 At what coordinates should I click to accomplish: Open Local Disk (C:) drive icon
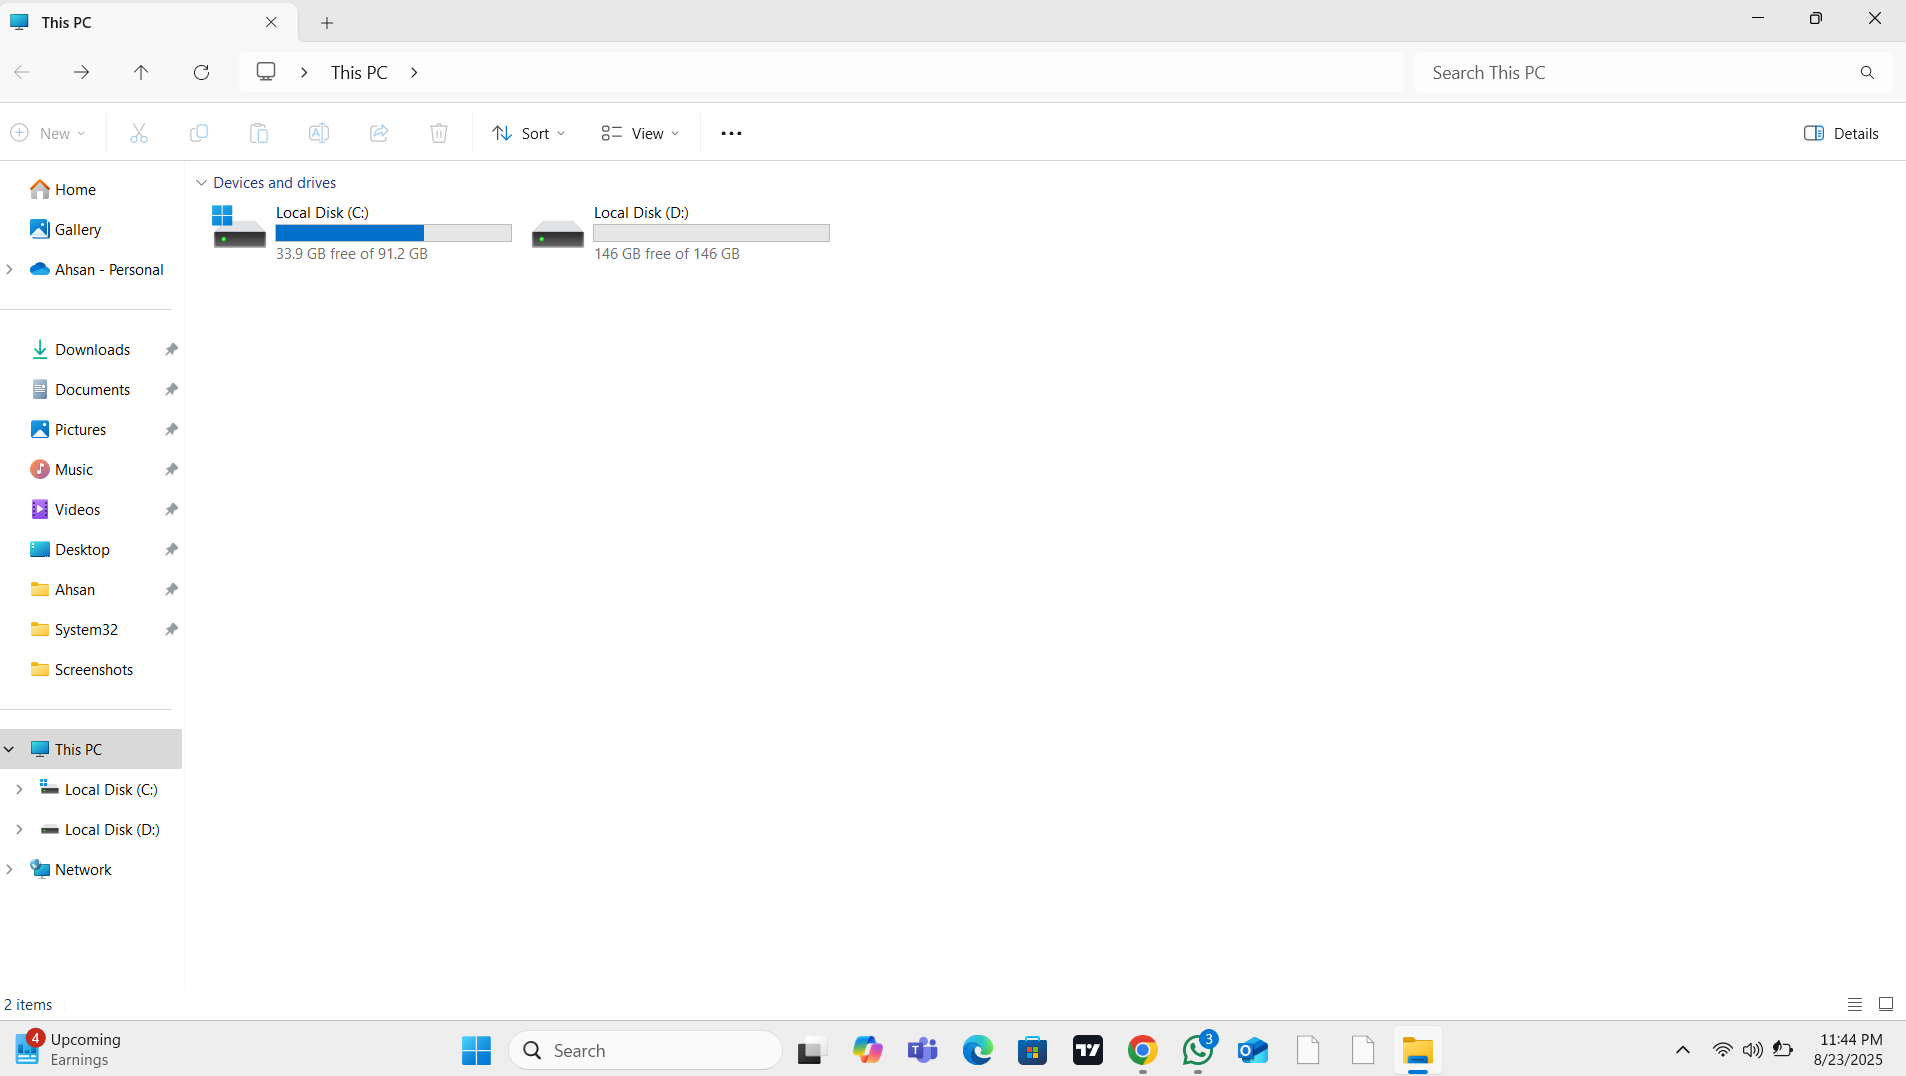239,229
